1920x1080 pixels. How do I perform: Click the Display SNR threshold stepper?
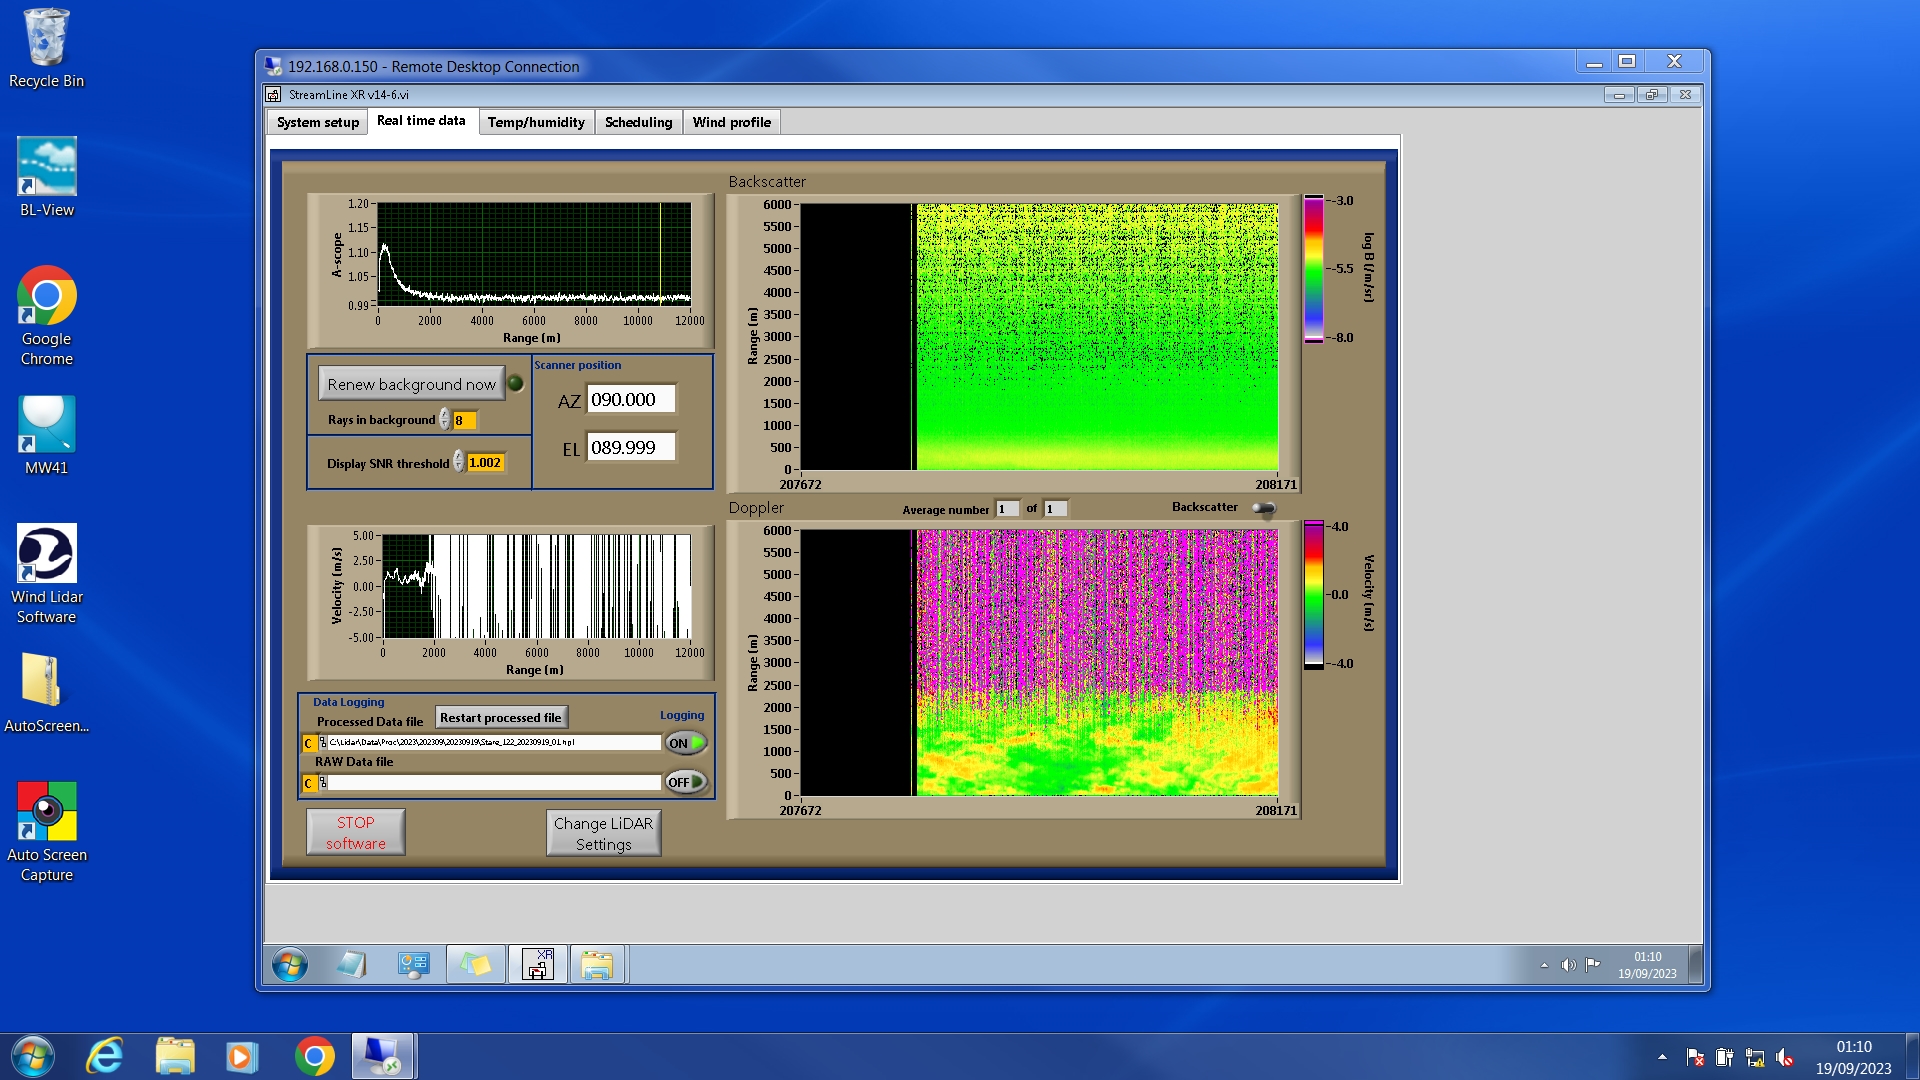[x=459, y=462]
